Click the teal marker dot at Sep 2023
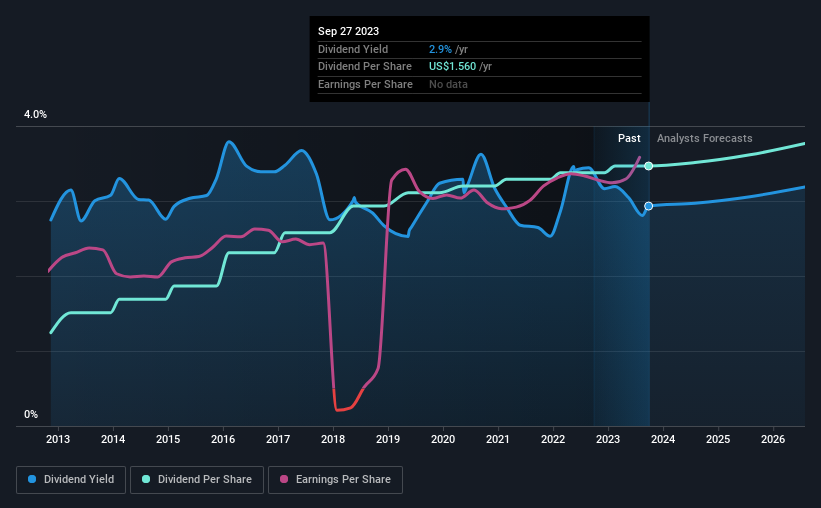This screenshot has width=821, height=508. pos(648,166)
